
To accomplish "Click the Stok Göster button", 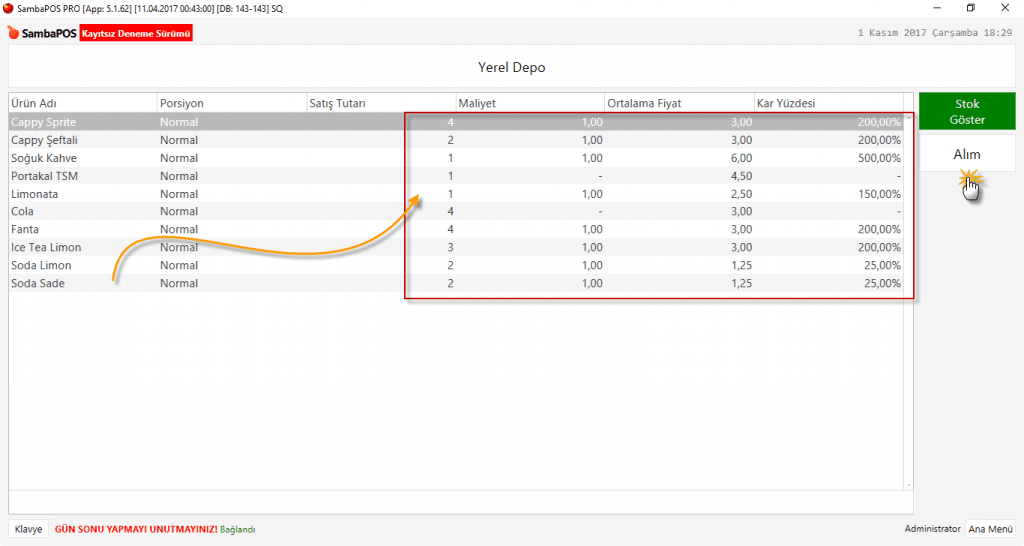I will pyautogui.click(x=967, y=111).
